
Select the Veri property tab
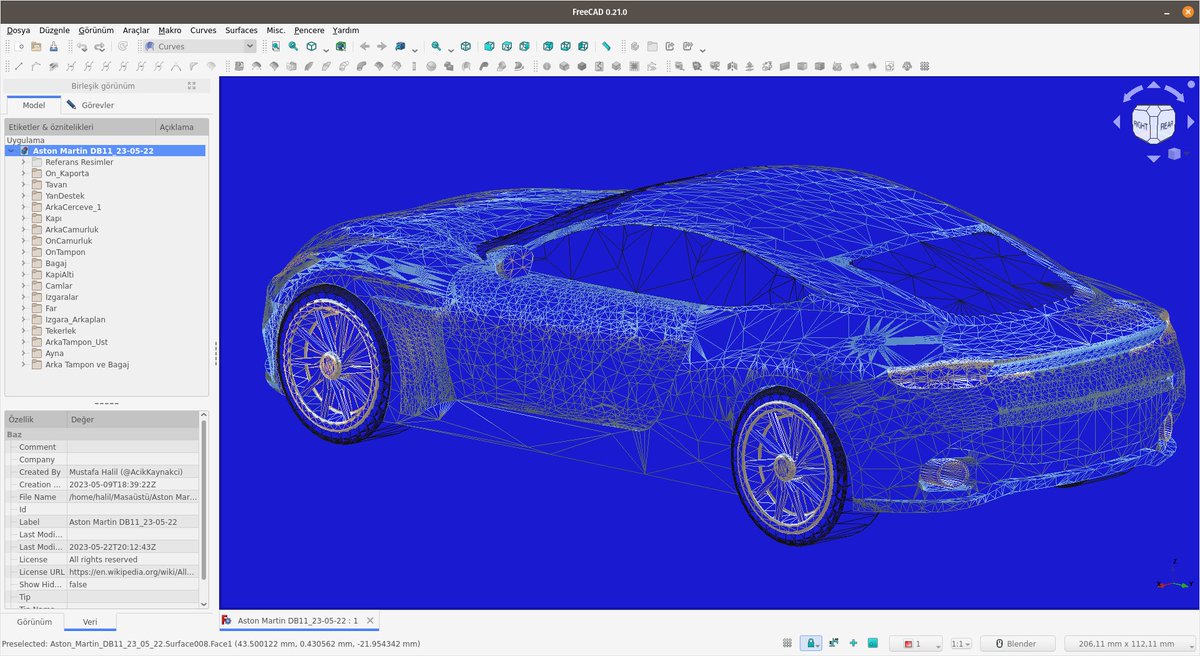90,622
